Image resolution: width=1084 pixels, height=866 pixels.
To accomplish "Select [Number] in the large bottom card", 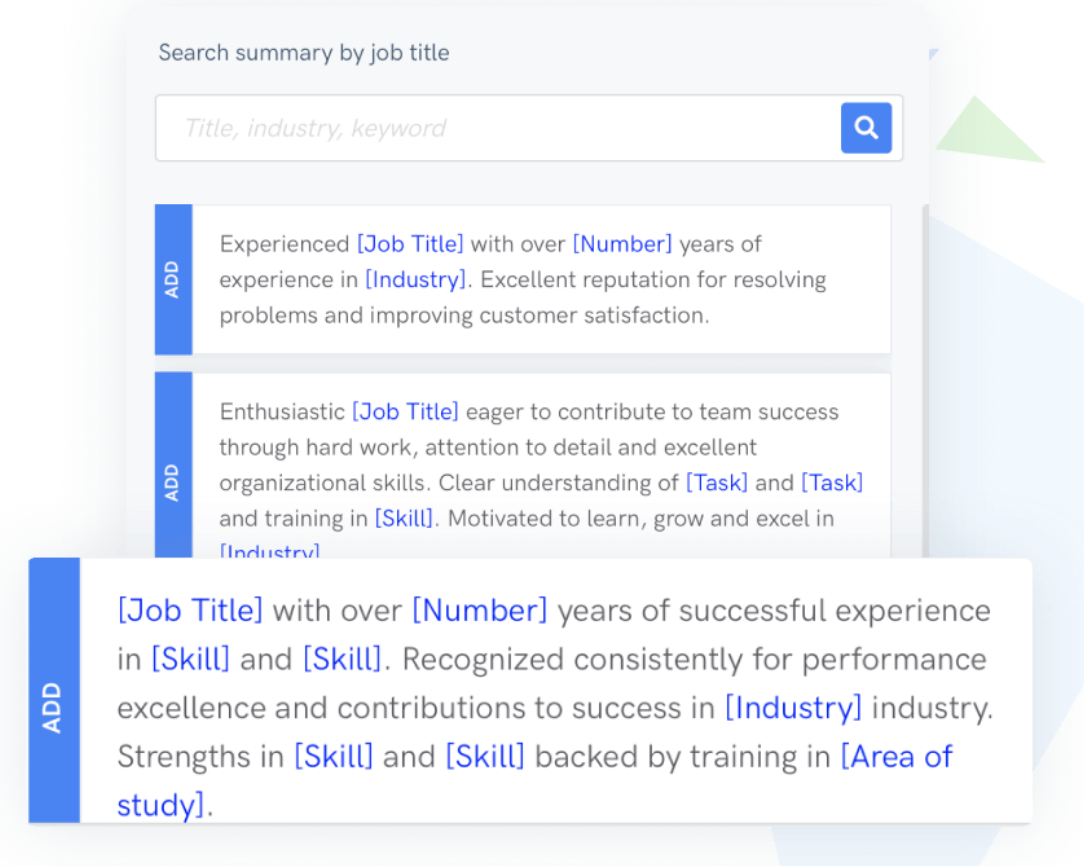I will [x=480, y=611].
